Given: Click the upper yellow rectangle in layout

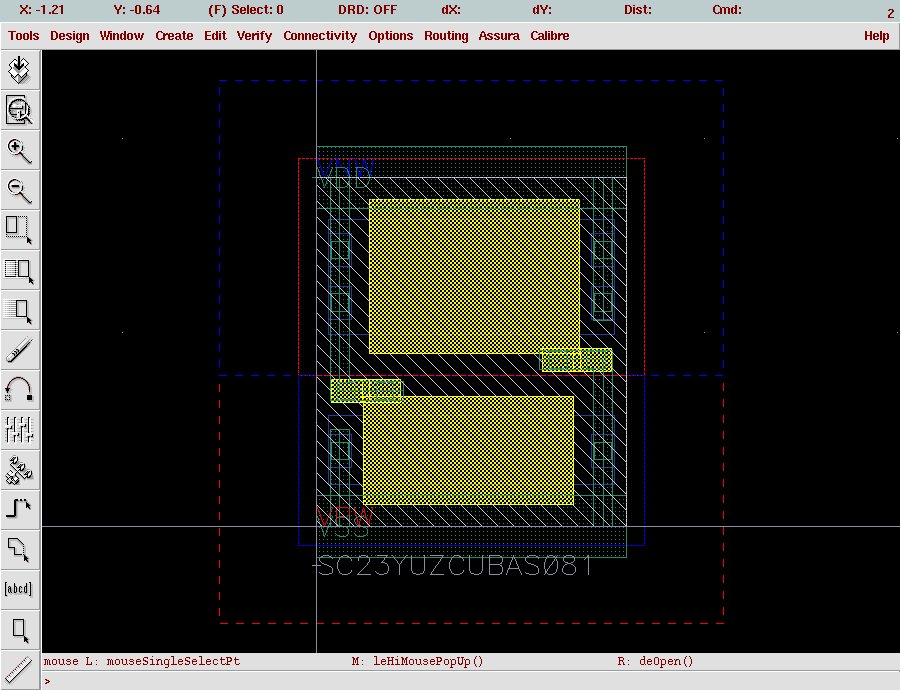Looking at the screenshot, I should pos(474,276).
